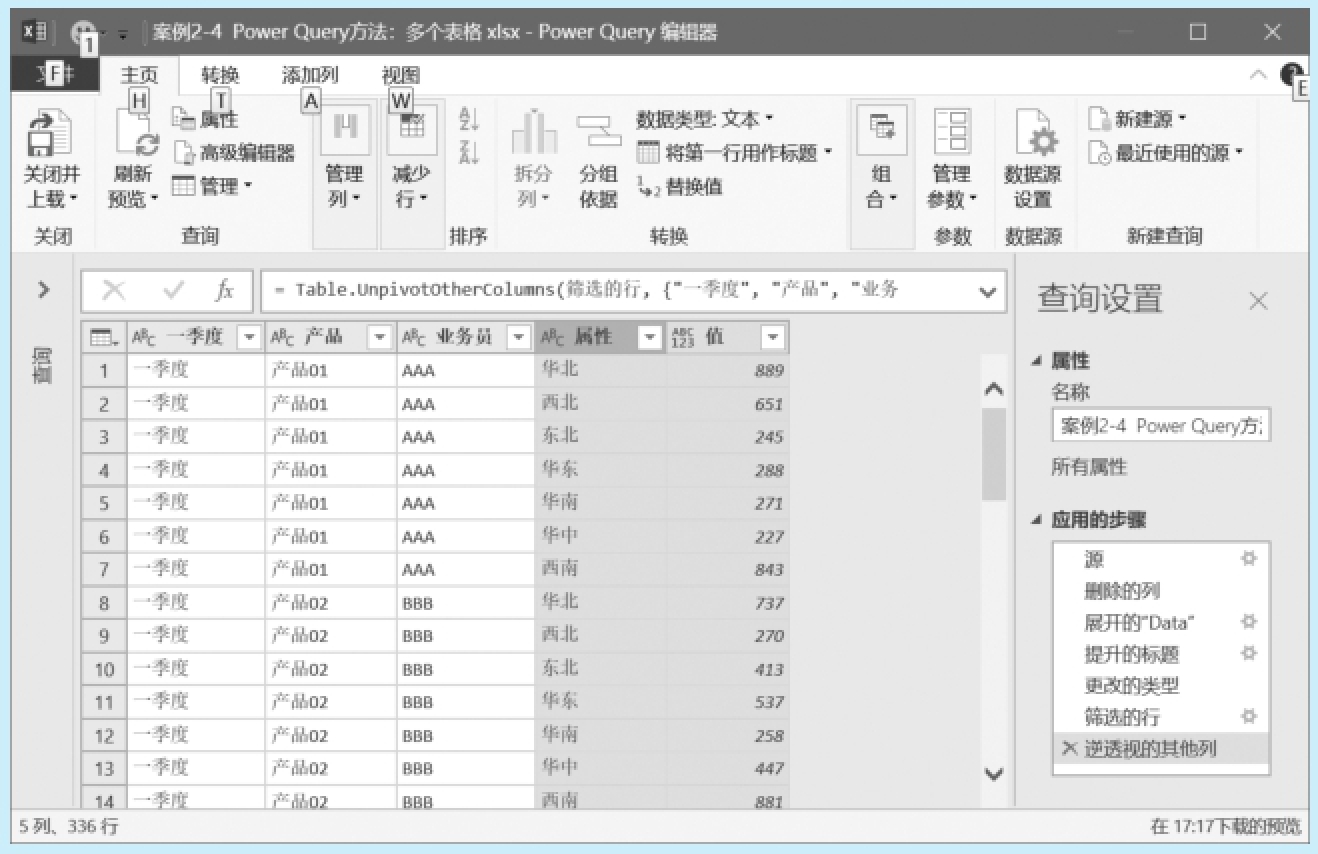Open filter dropdown for 属性 column
Image resolution: width=1318 pixels, height=854 pixels.
[650, 338]
